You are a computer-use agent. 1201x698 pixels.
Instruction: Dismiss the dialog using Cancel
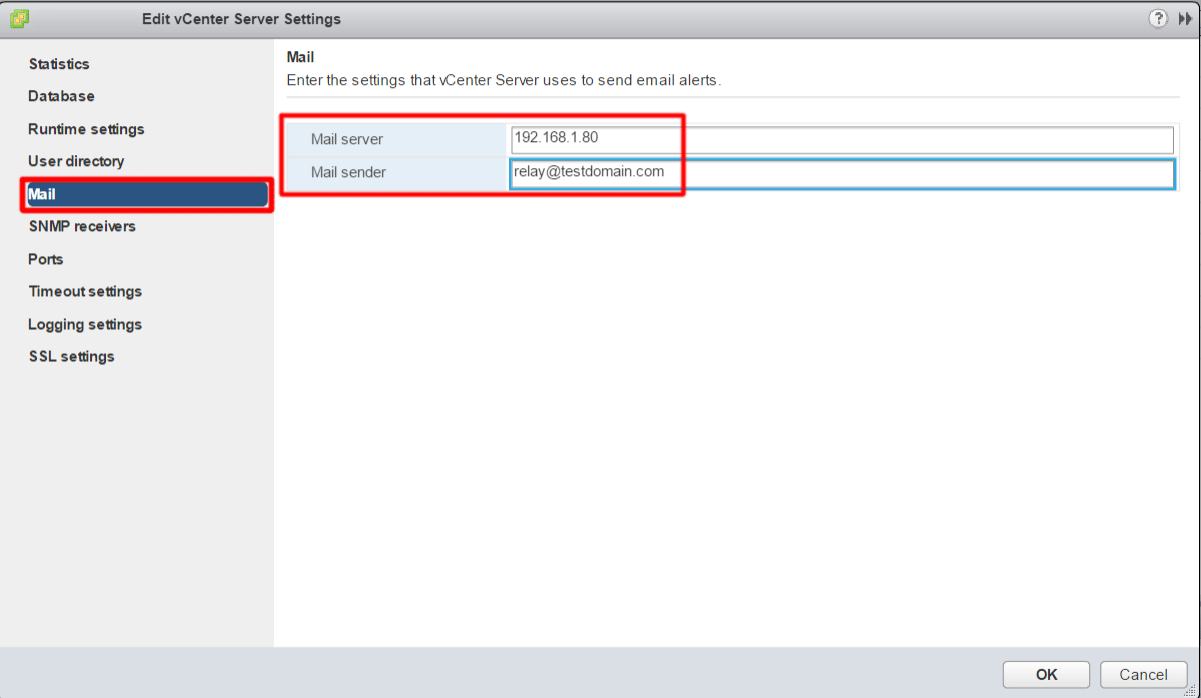[x=1143, y=674]
